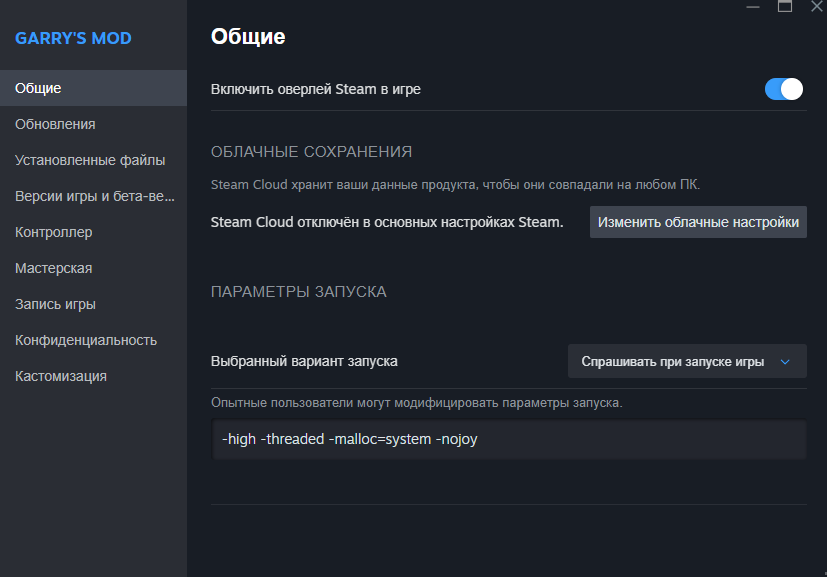827x577 pixels.
Task: Go to the Кастомизация section
Action: point(93,376)
